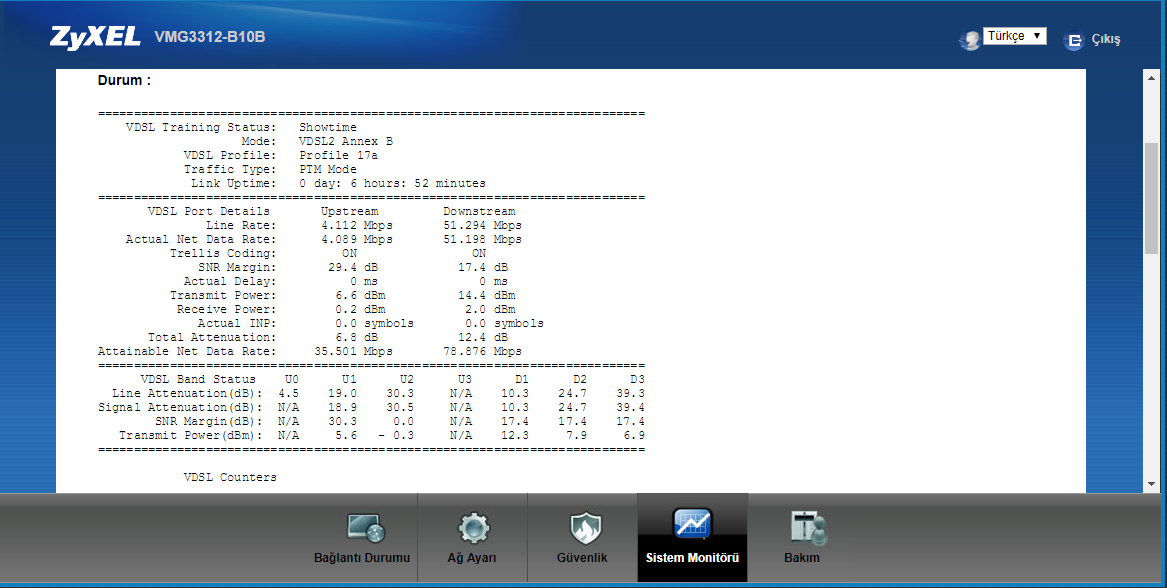Viewport: 1167px width, 588px height.
Task: Click the logout icon beside Çıkış
Action: click(x=1074, y=41)
